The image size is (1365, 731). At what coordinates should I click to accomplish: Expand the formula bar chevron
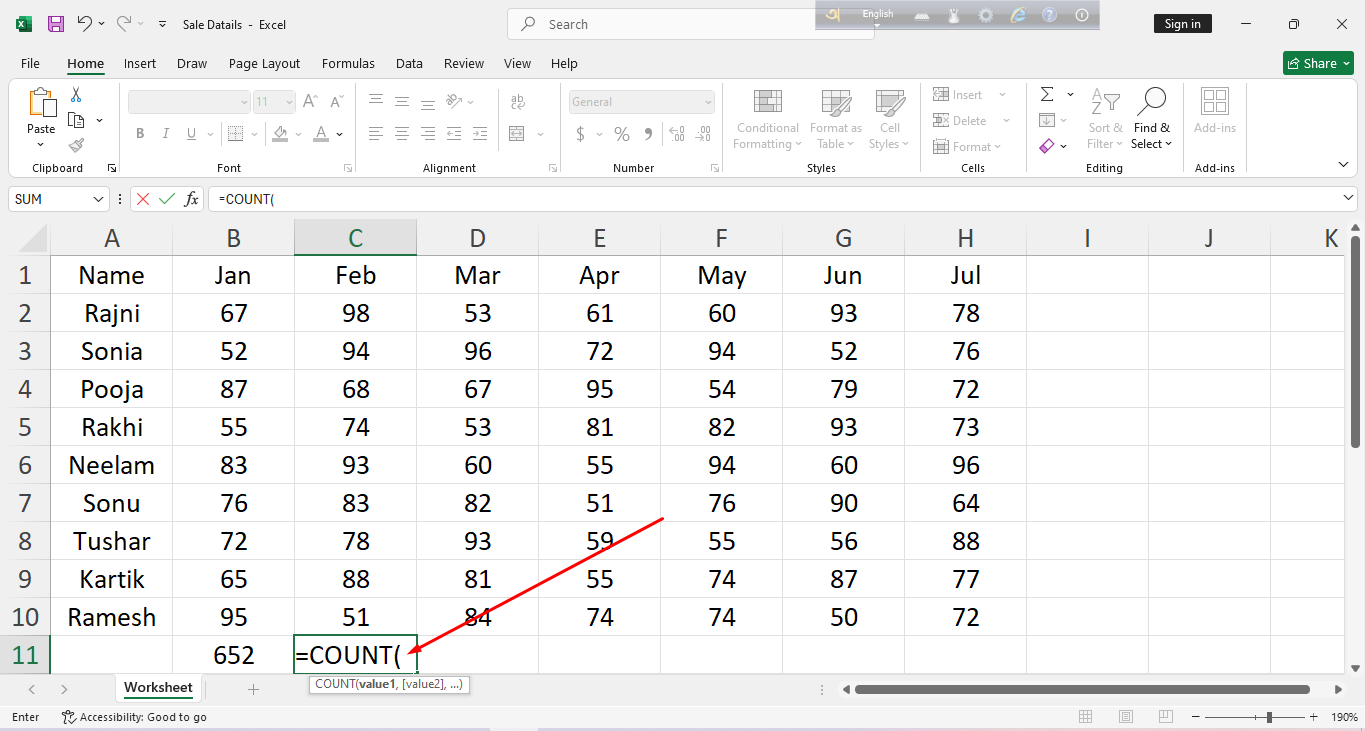(1349, 198)
